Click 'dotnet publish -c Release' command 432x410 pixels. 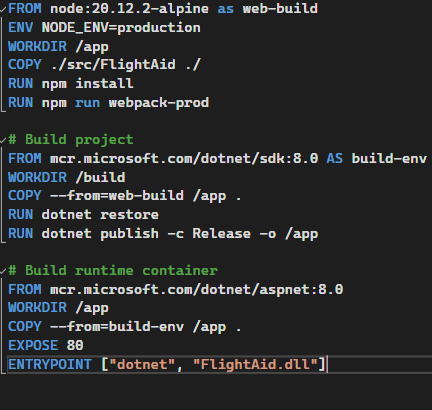146,233
